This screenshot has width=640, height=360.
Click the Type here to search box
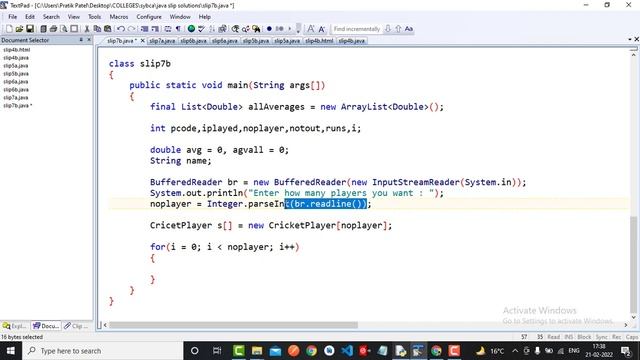click(x=103, y=351)
